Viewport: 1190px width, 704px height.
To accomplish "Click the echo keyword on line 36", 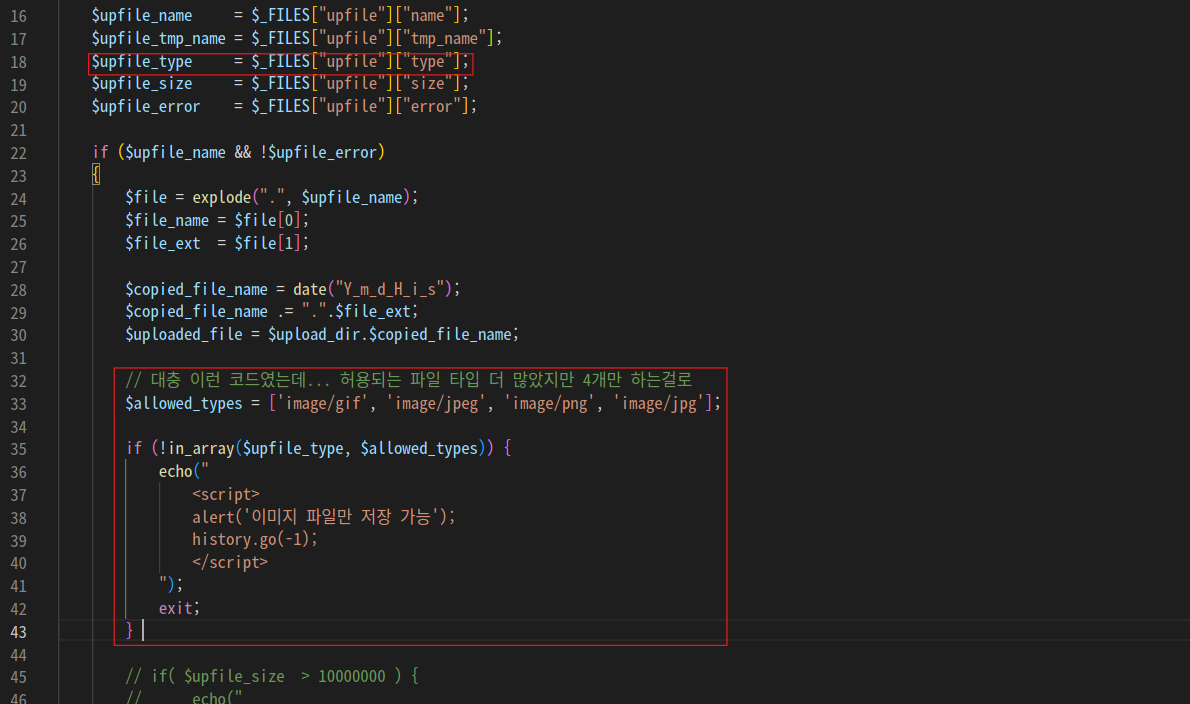I will (176, 471).
